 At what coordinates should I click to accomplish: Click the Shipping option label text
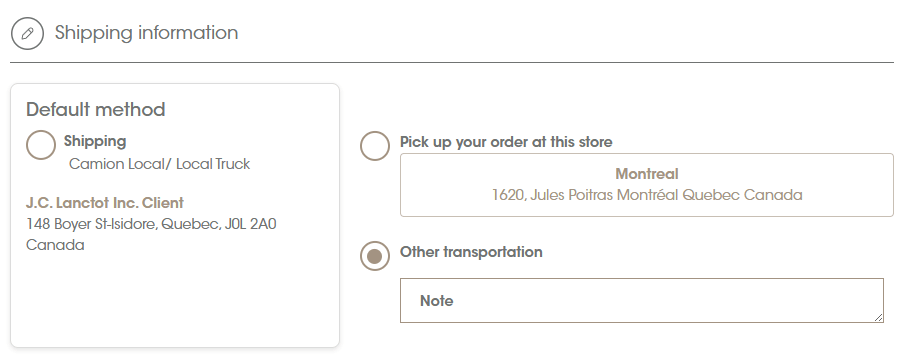(95, 141)
